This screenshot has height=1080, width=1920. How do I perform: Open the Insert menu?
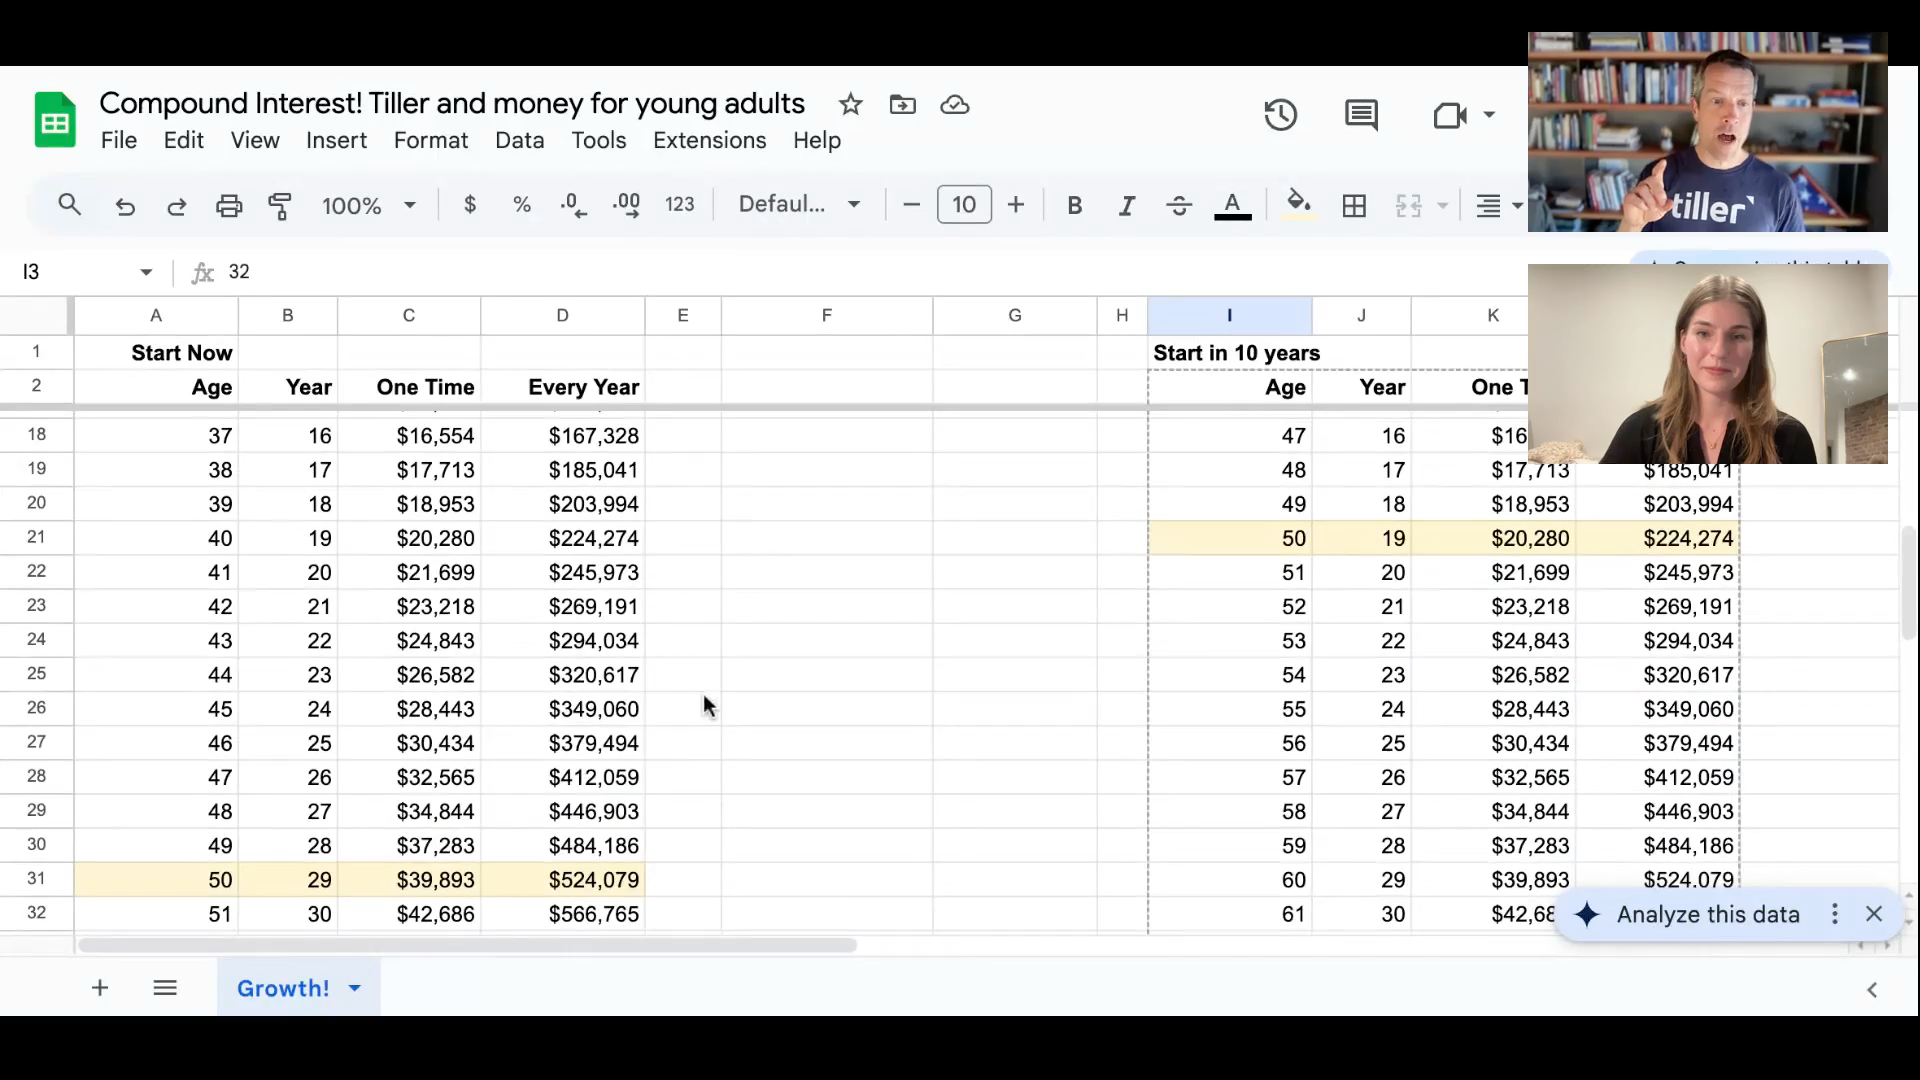(x=336, y=141)
